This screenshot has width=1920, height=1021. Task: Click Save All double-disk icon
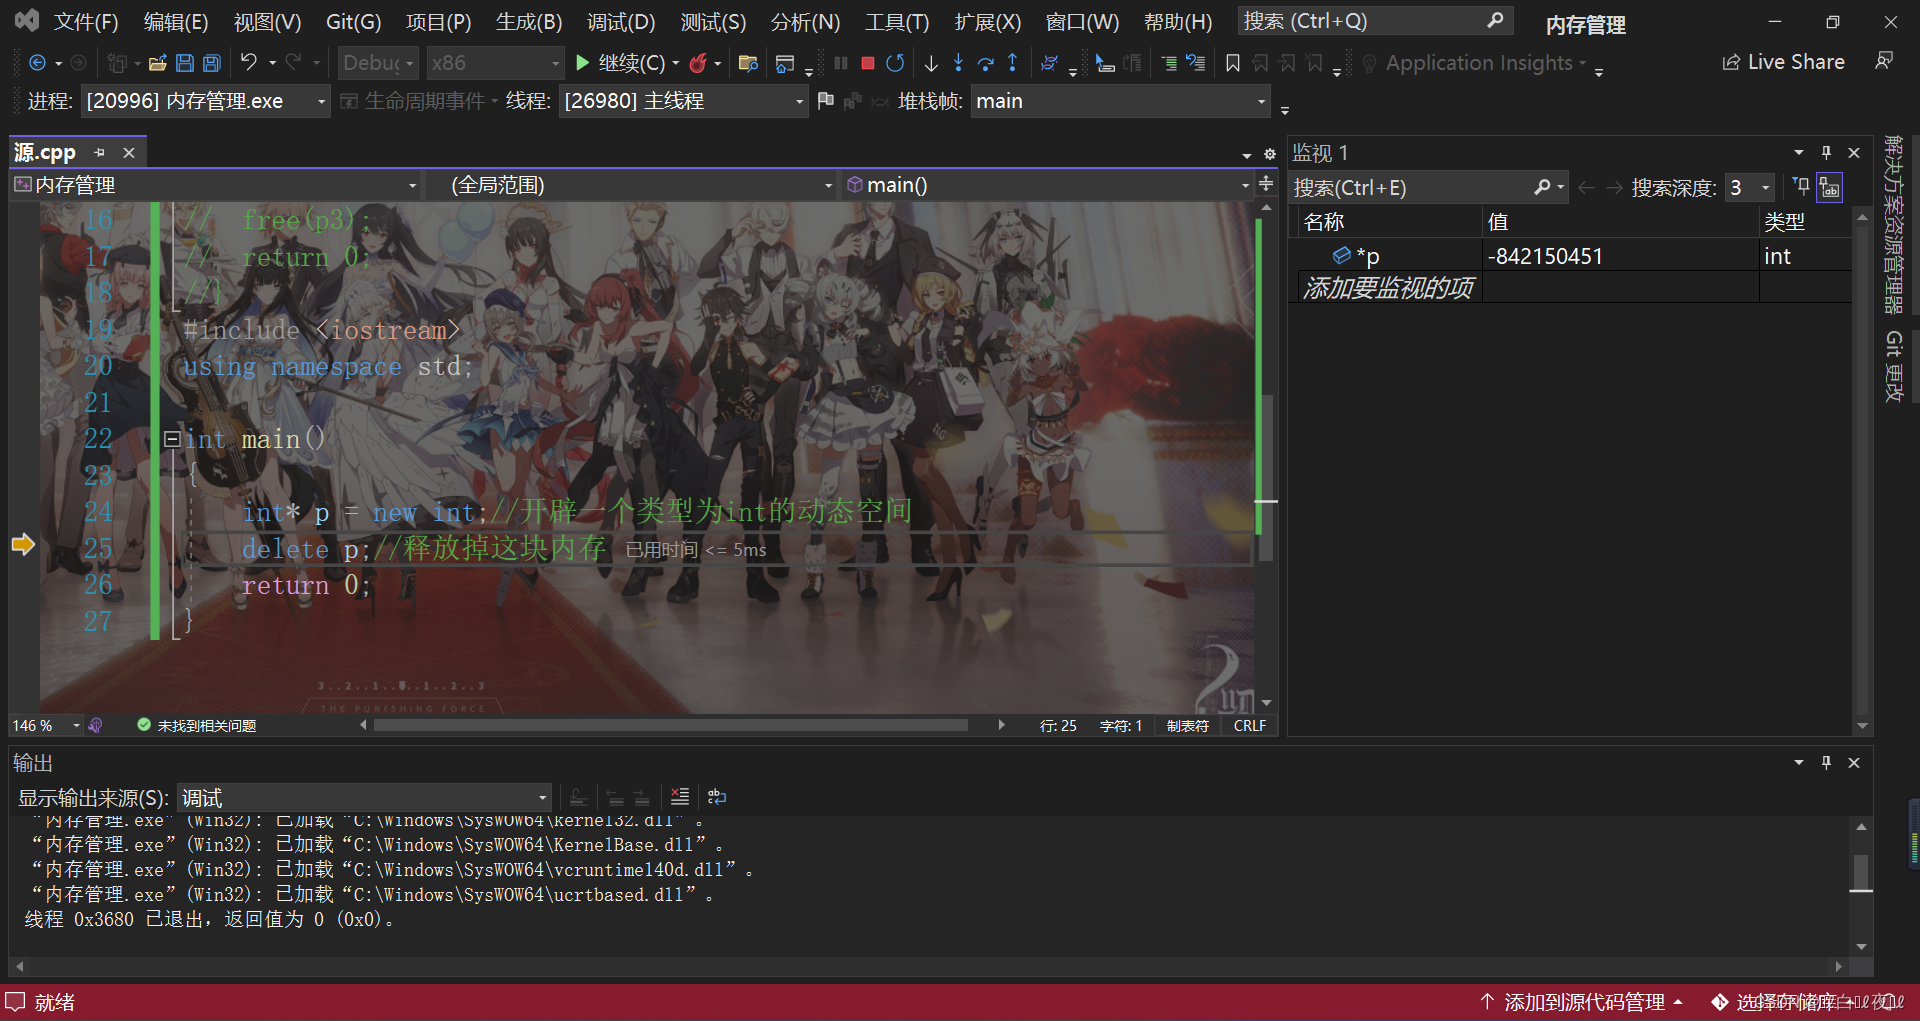point(212,63)
